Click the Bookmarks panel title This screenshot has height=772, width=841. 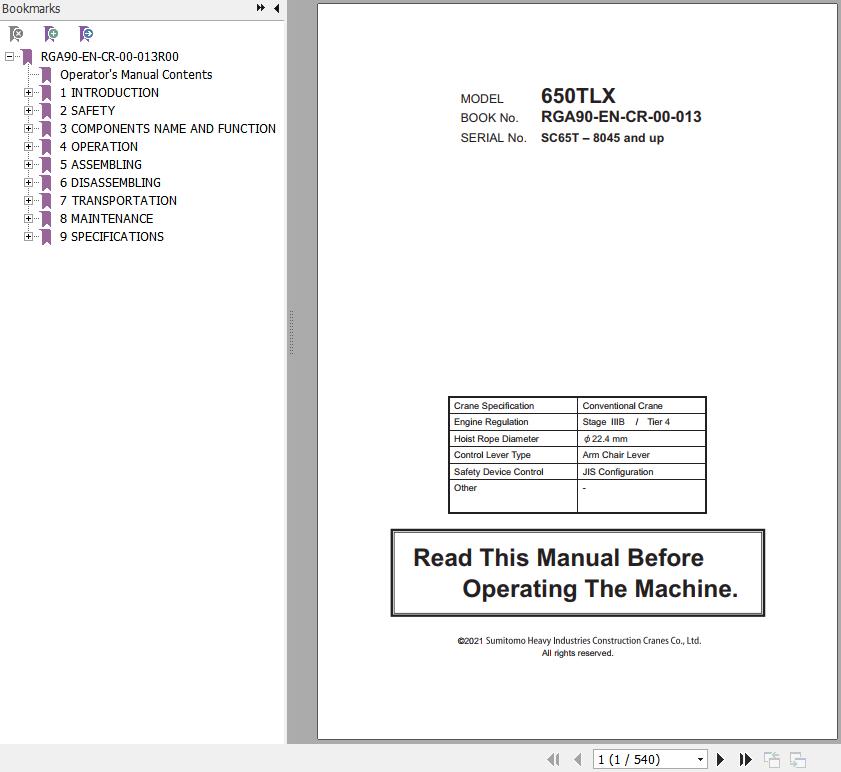point(31,9)
